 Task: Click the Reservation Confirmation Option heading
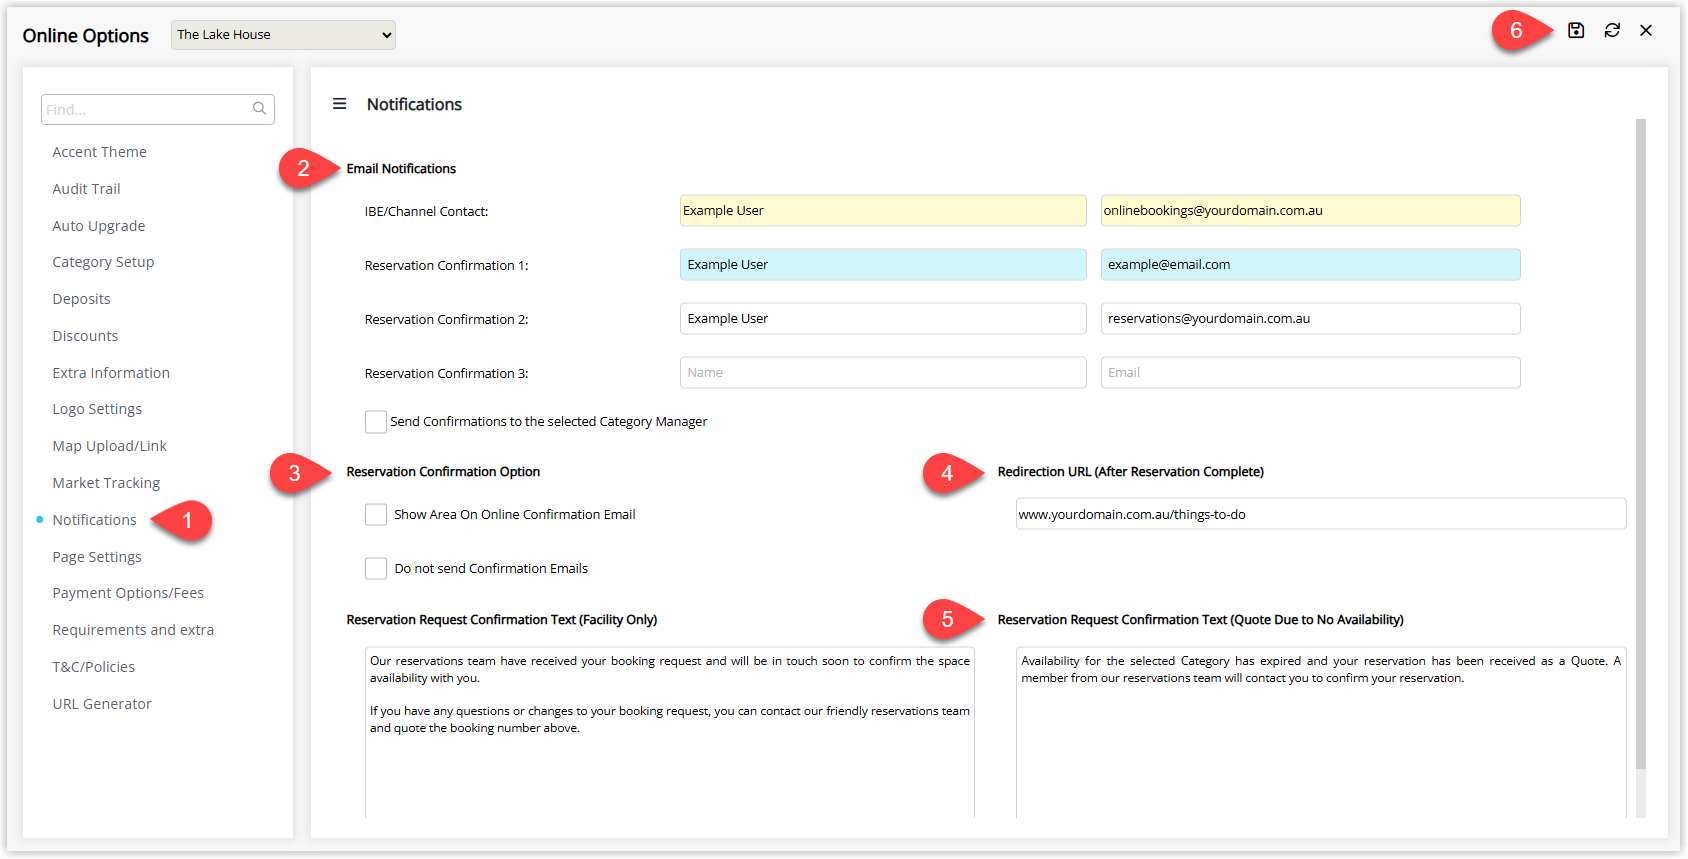coord(443,472)
